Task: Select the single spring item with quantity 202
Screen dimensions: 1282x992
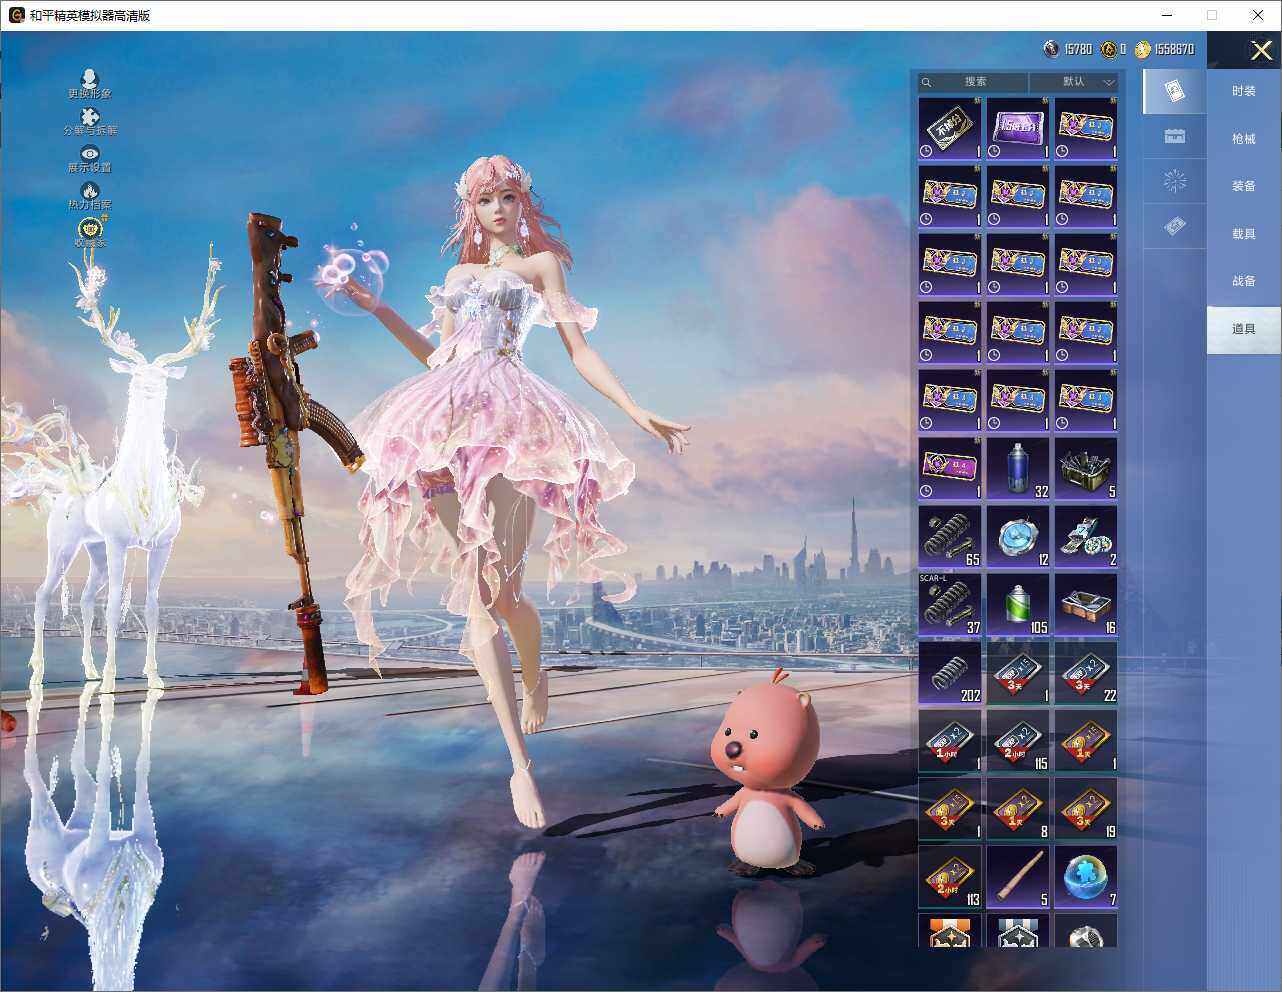Action: [950, 673]
